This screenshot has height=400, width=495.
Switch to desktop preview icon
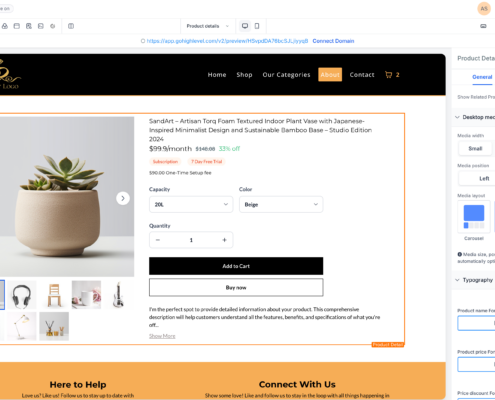pyautogui.click(x=245, y=26)
